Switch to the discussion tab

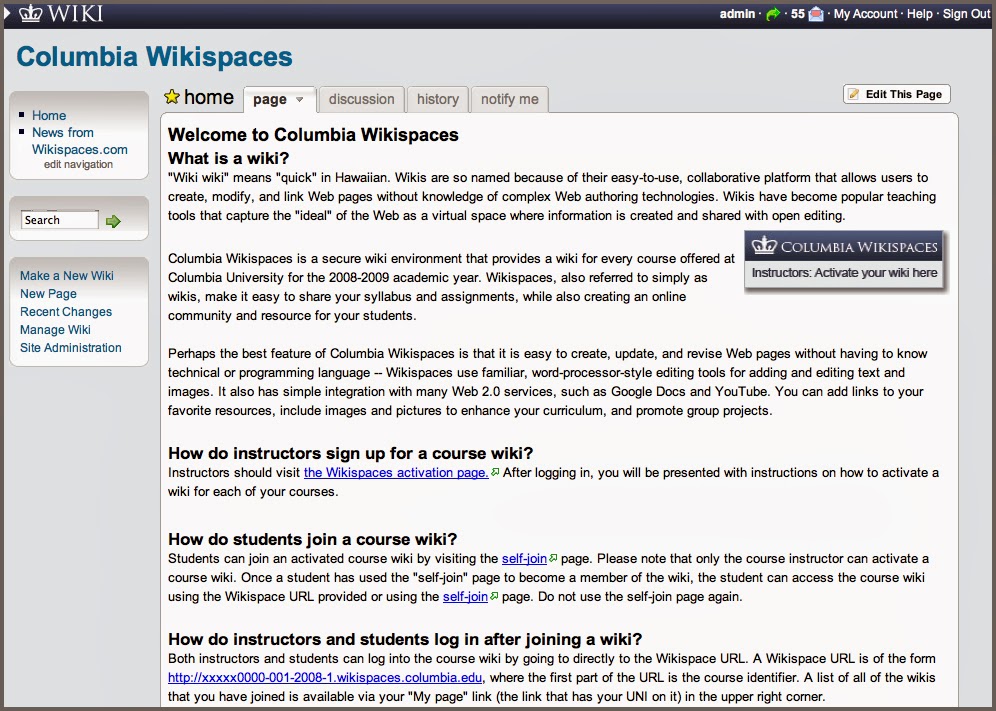(361, 99)
